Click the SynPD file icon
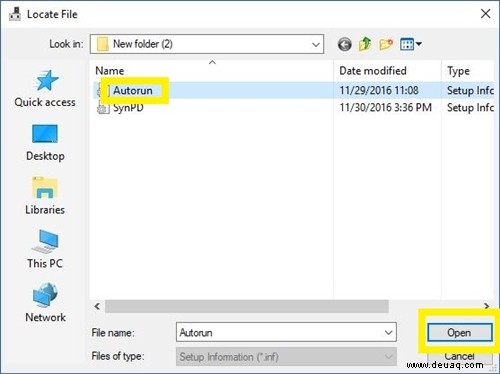Screen dimensions: 500x374 tap(103, 108)
